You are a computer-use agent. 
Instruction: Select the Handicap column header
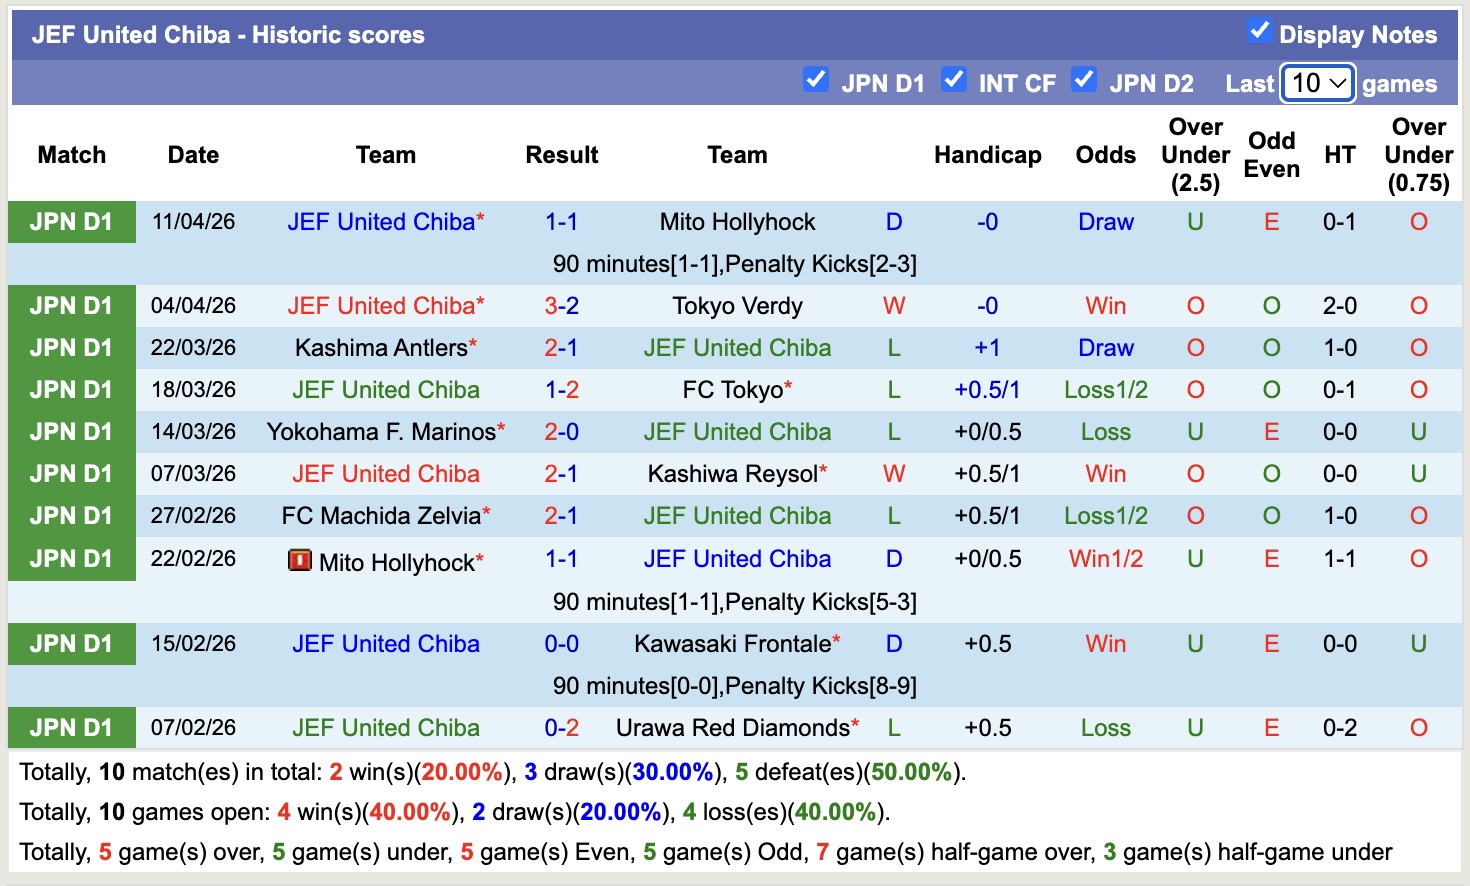pyautogui.click(x=988, y=155)
